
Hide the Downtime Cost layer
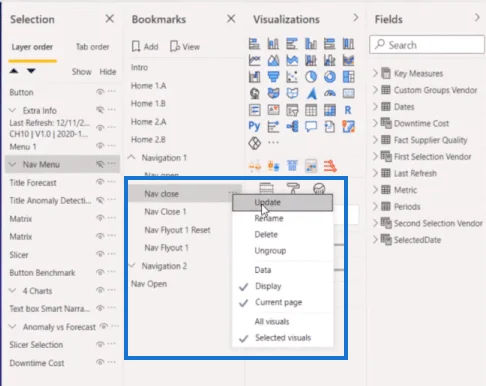[100, 362]
